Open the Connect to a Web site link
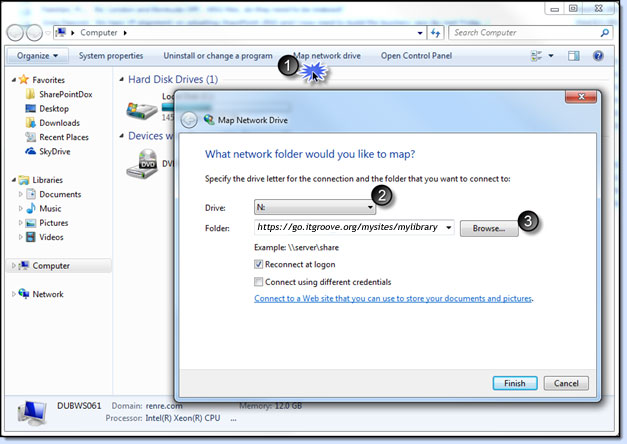Screen dimensions: 627x444 [x=393, y=298]
